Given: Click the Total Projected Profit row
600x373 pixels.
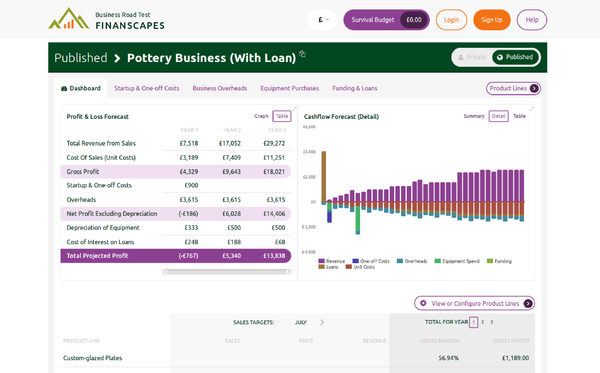Looking at the screenshot, I should [176, 256].
